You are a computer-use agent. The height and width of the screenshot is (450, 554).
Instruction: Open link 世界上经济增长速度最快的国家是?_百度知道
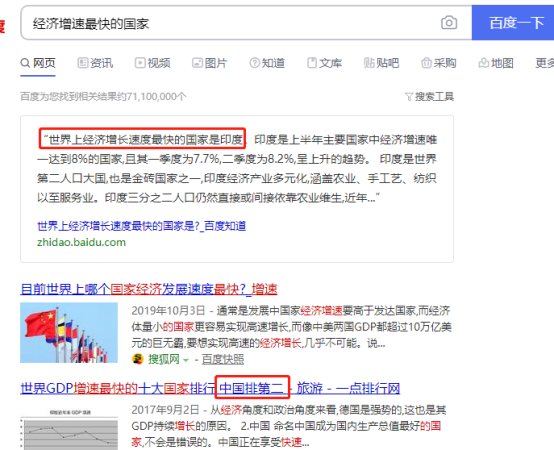pos(141,226)
